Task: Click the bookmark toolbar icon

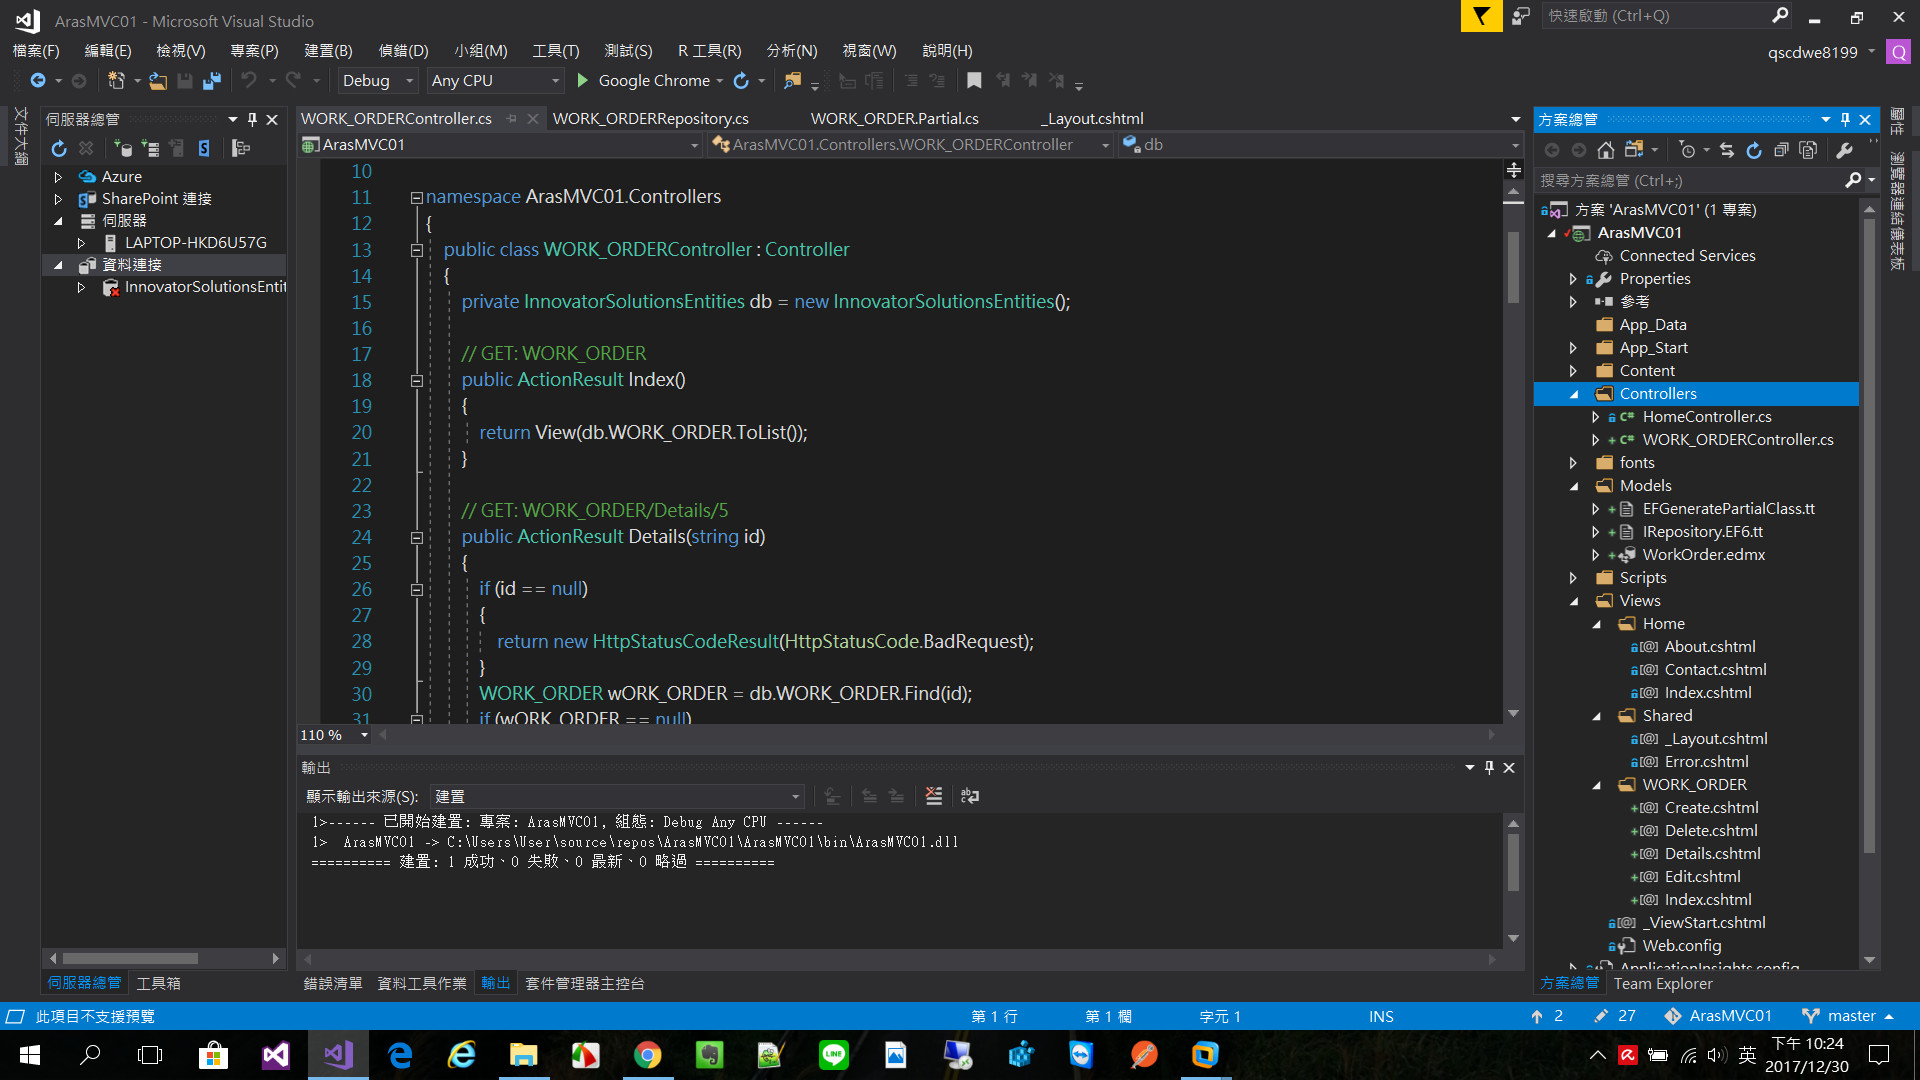Action: [x=974, y=81]
